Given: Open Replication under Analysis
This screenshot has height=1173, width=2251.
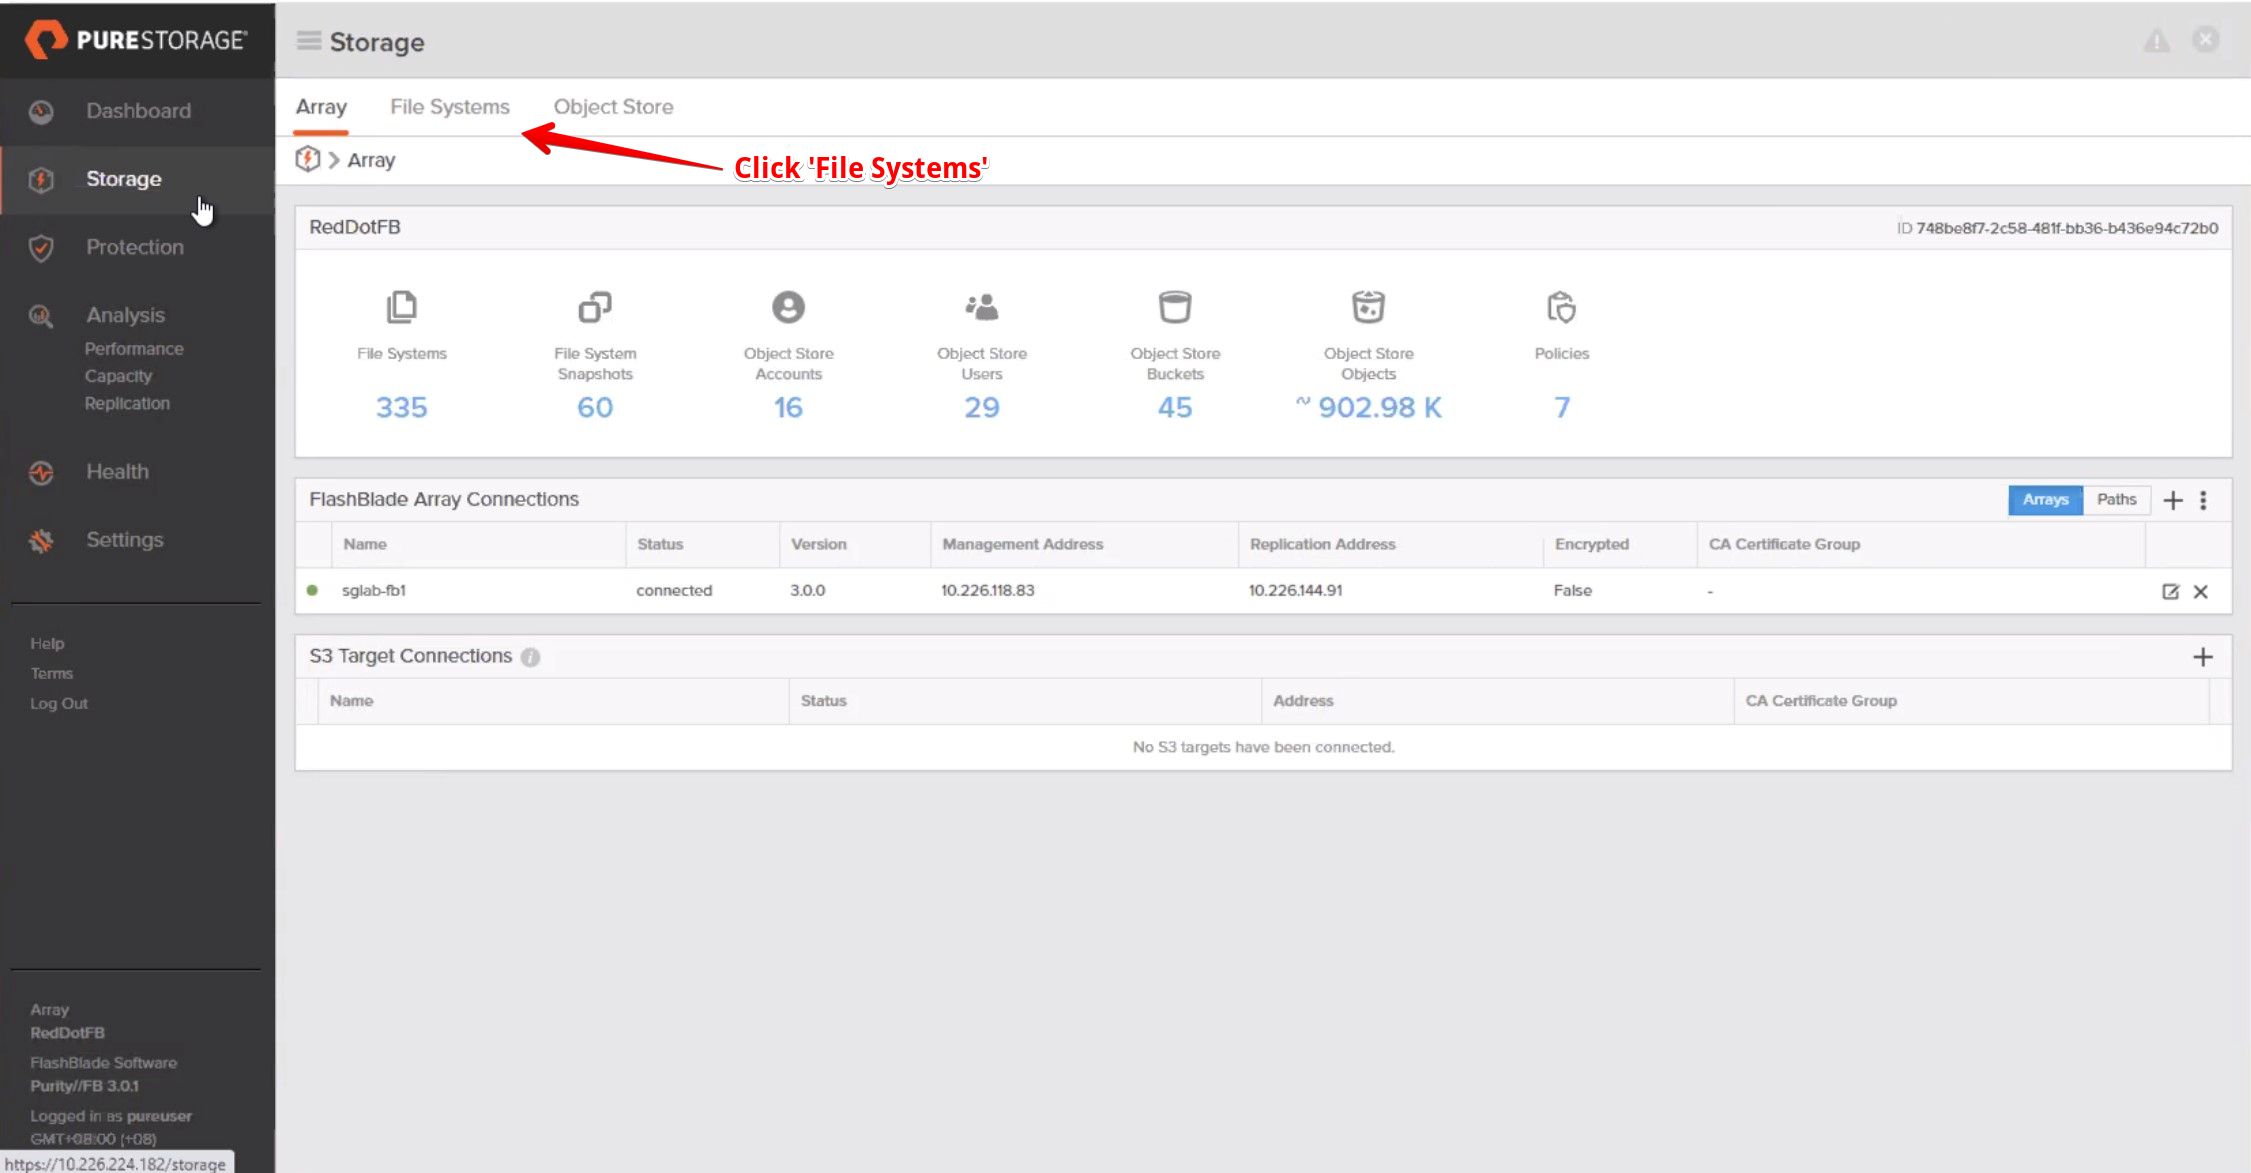Looking at the screenshot, I should (127, 403).
